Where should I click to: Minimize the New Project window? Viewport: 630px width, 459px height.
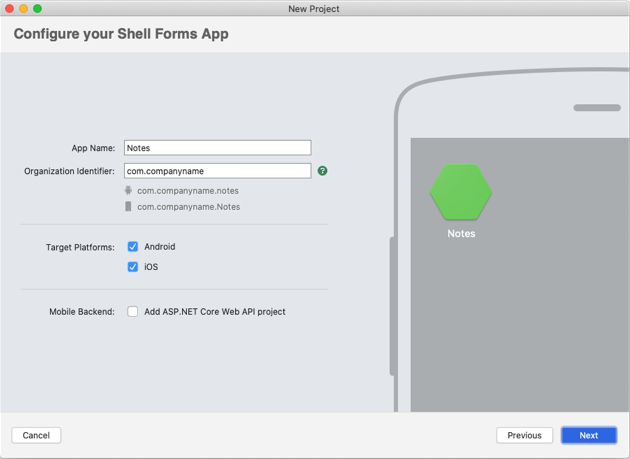[x=24, y=9]
